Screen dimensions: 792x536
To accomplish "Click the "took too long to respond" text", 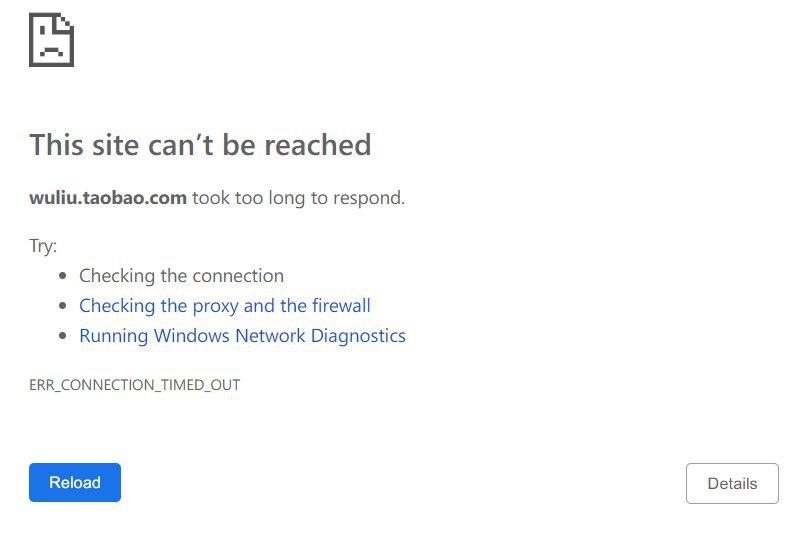I will point(298,198).
